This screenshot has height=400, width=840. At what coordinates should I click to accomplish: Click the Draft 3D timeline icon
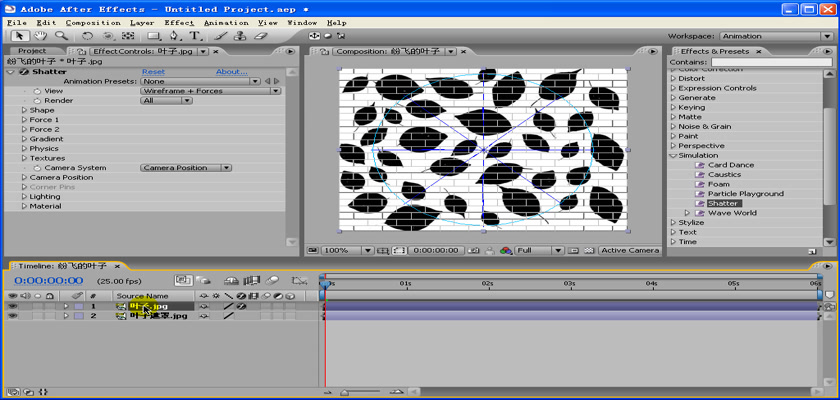(x=202, y=280)
